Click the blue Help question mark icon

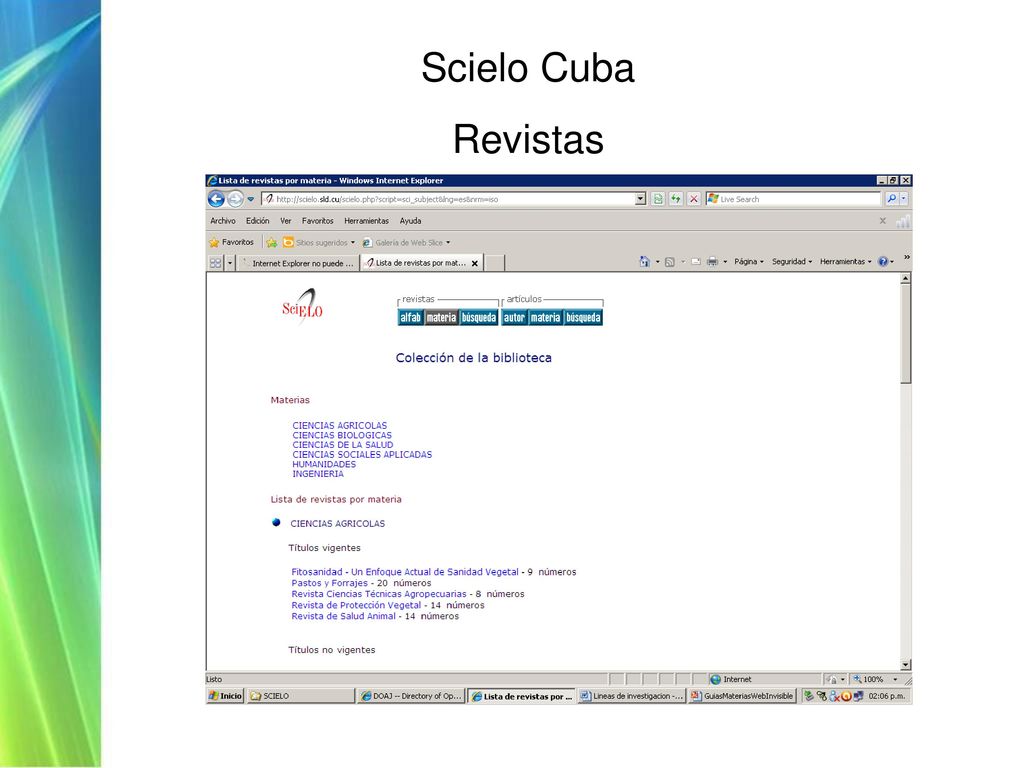point(883,262)
